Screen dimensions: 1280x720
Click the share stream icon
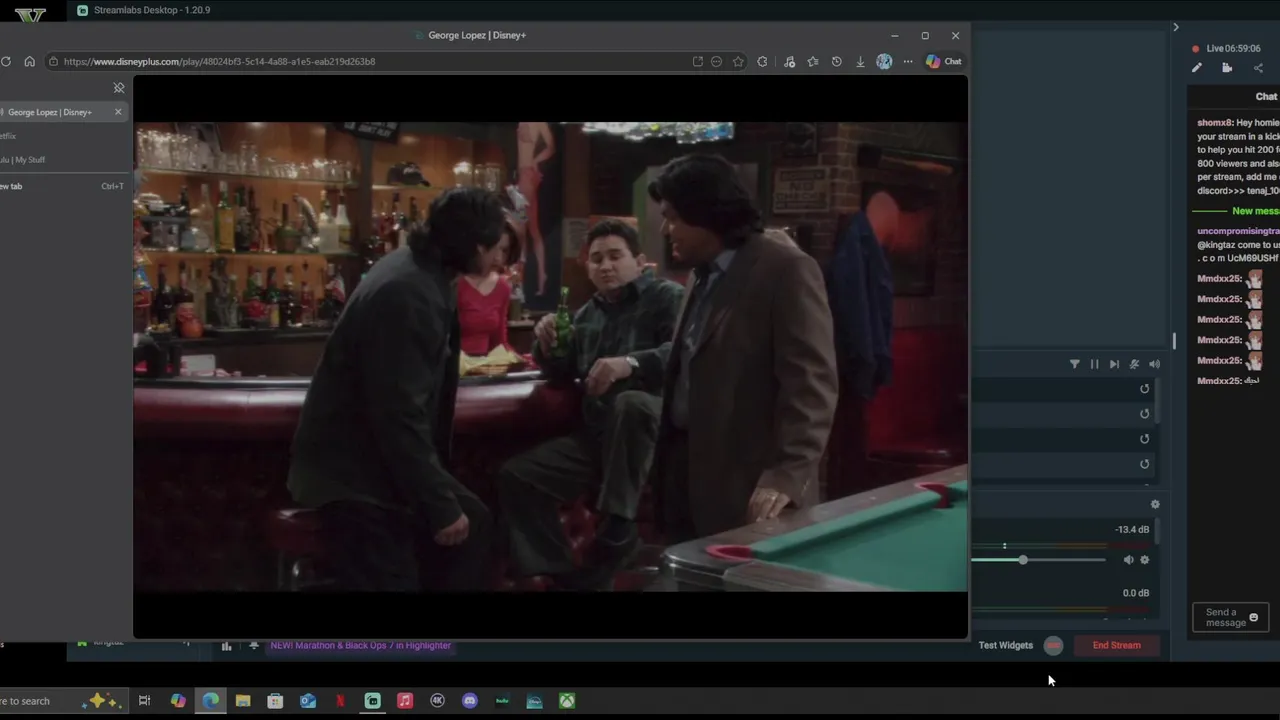1258,68
